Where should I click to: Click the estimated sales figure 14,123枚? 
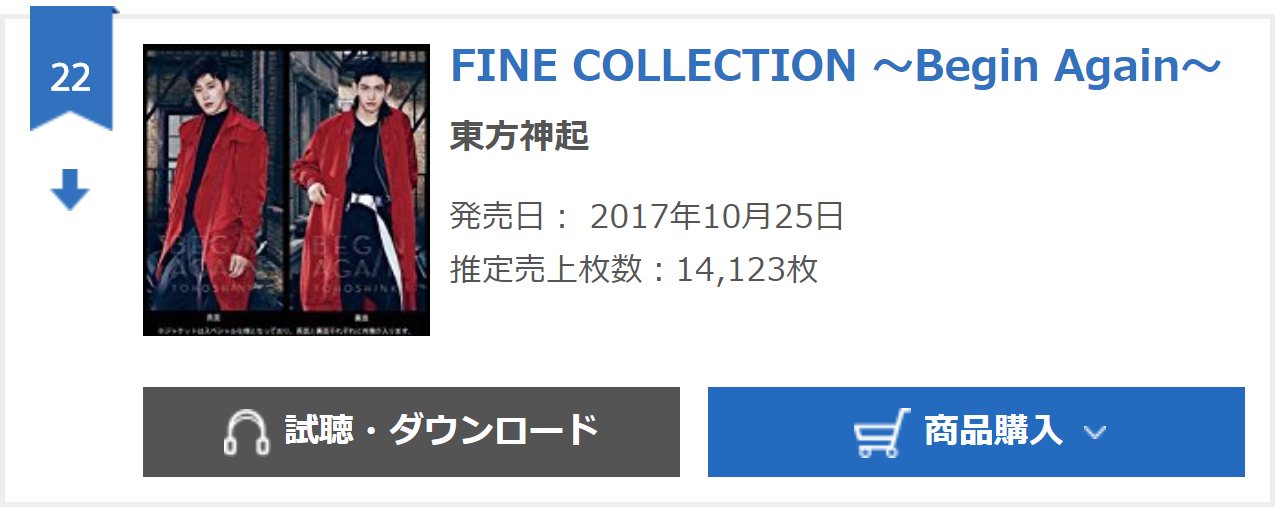[x=748, y=269]
